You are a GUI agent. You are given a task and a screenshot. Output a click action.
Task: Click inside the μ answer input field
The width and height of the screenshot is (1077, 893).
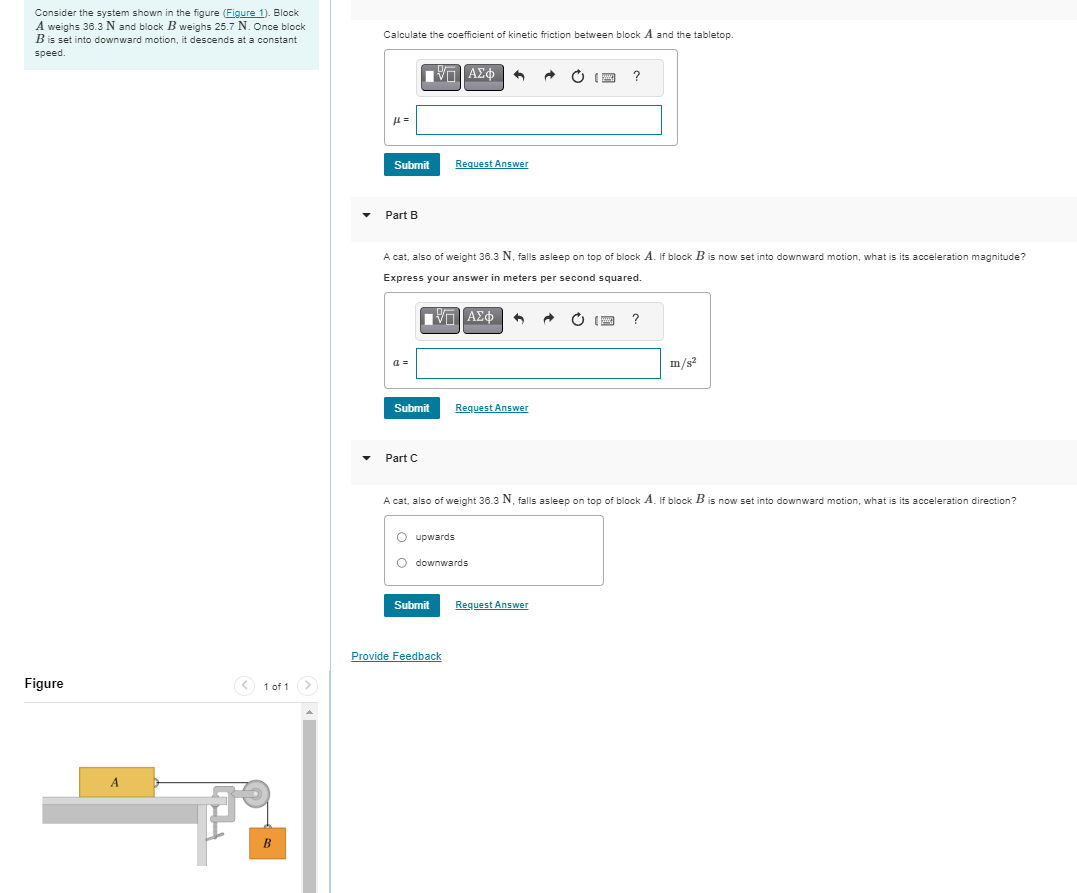pos(538,119)
